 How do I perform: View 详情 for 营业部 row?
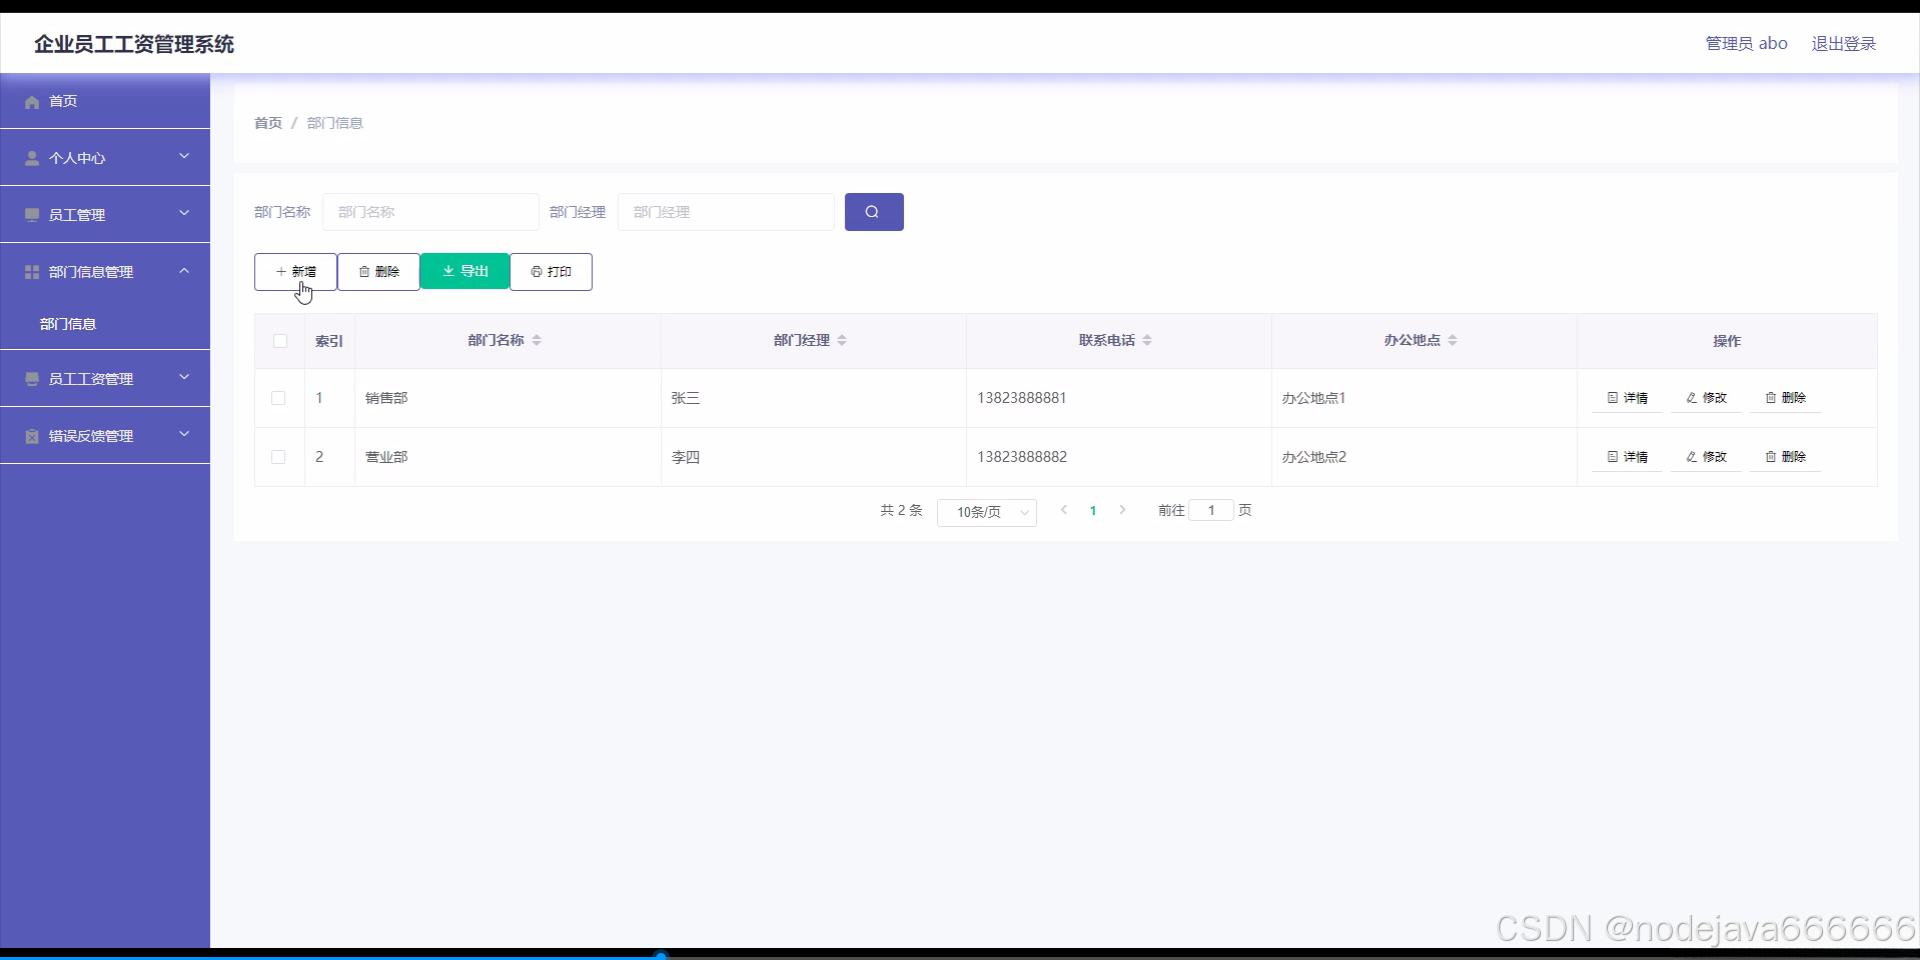pos(1627,457)
